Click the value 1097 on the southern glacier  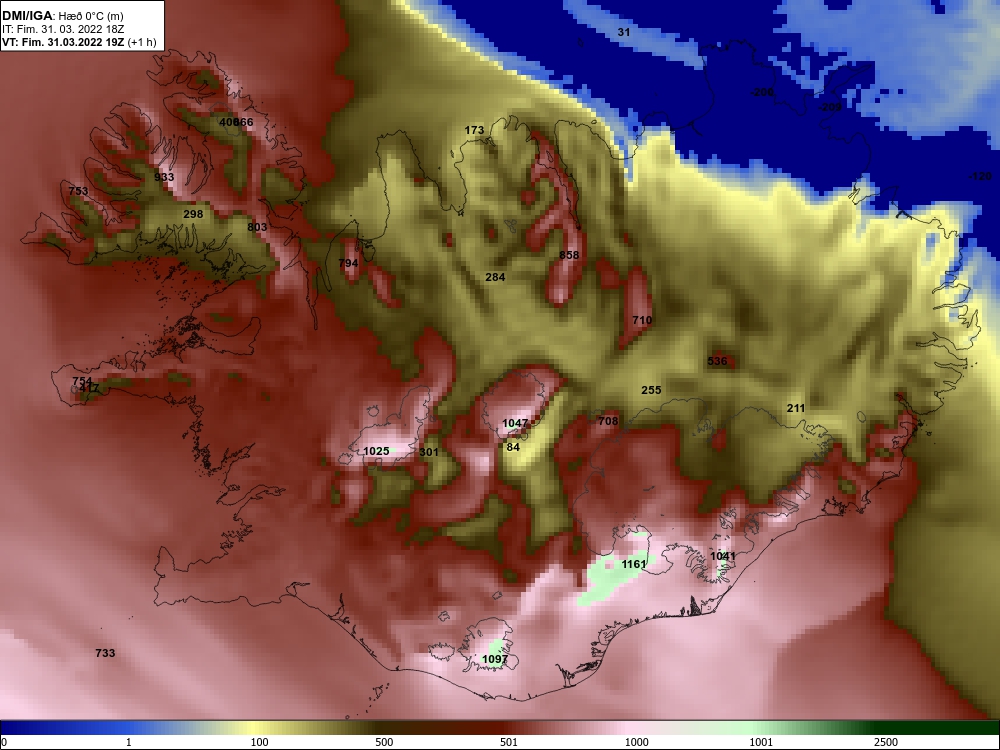pyautogui.click(x=495, y=659)
